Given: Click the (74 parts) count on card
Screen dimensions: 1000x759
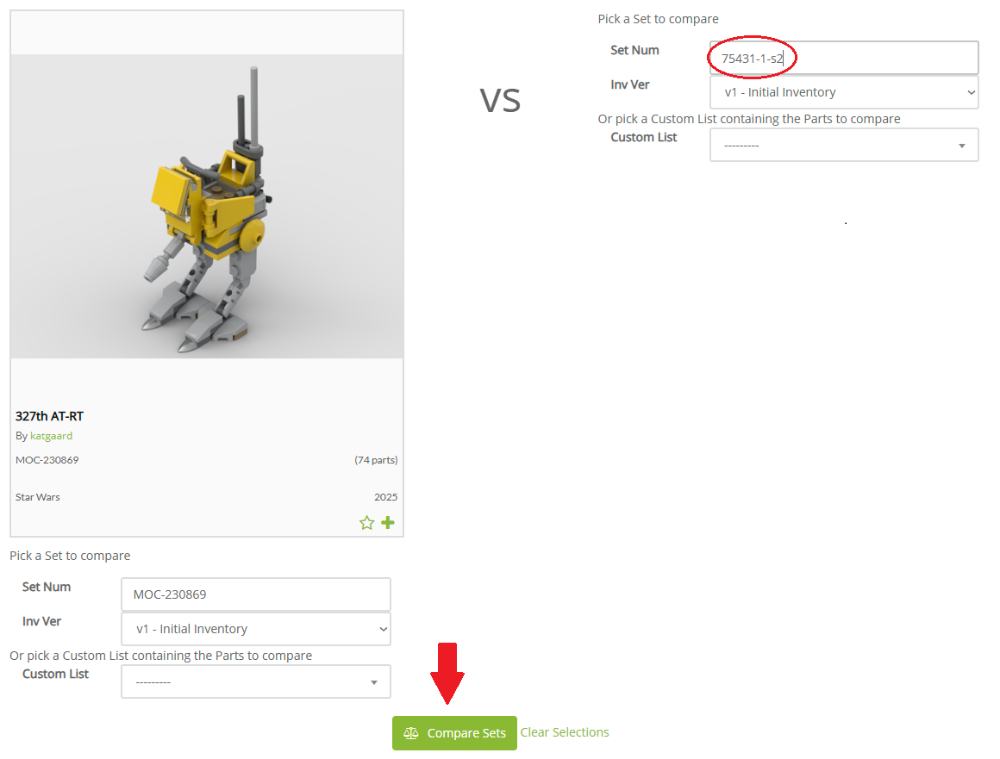Looking at the screenshot, I should (376, 460).
